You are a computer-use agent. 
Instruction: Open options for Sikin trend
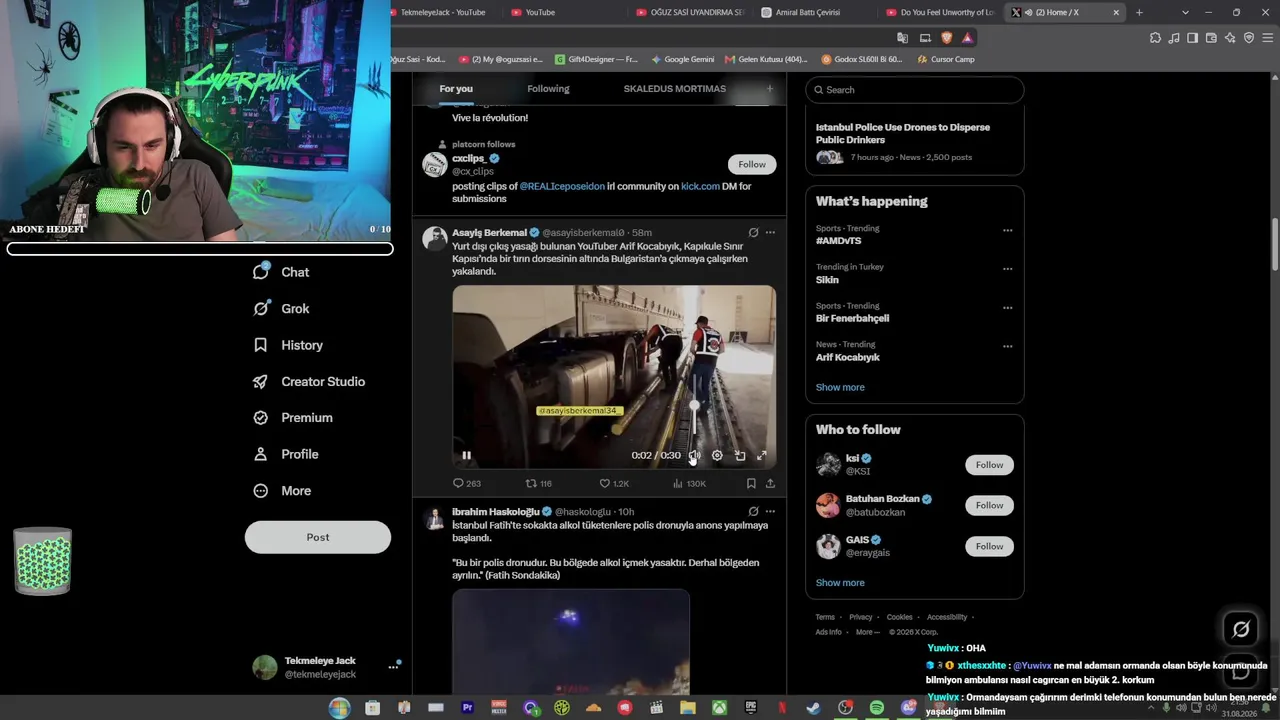coord(1007,269)
